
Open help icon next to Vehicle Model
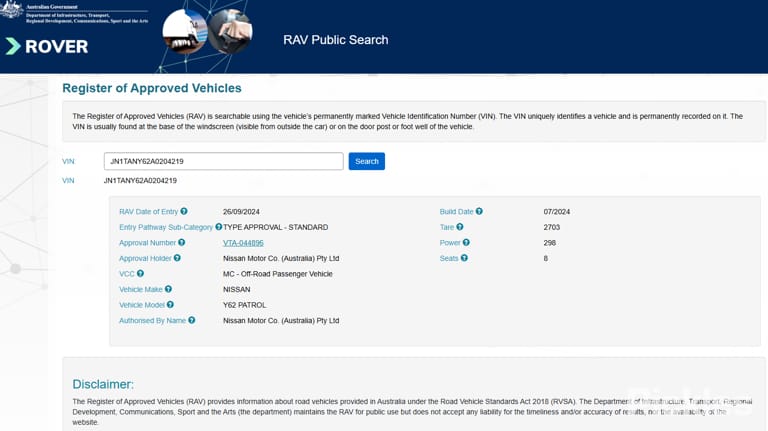[170, 304]
